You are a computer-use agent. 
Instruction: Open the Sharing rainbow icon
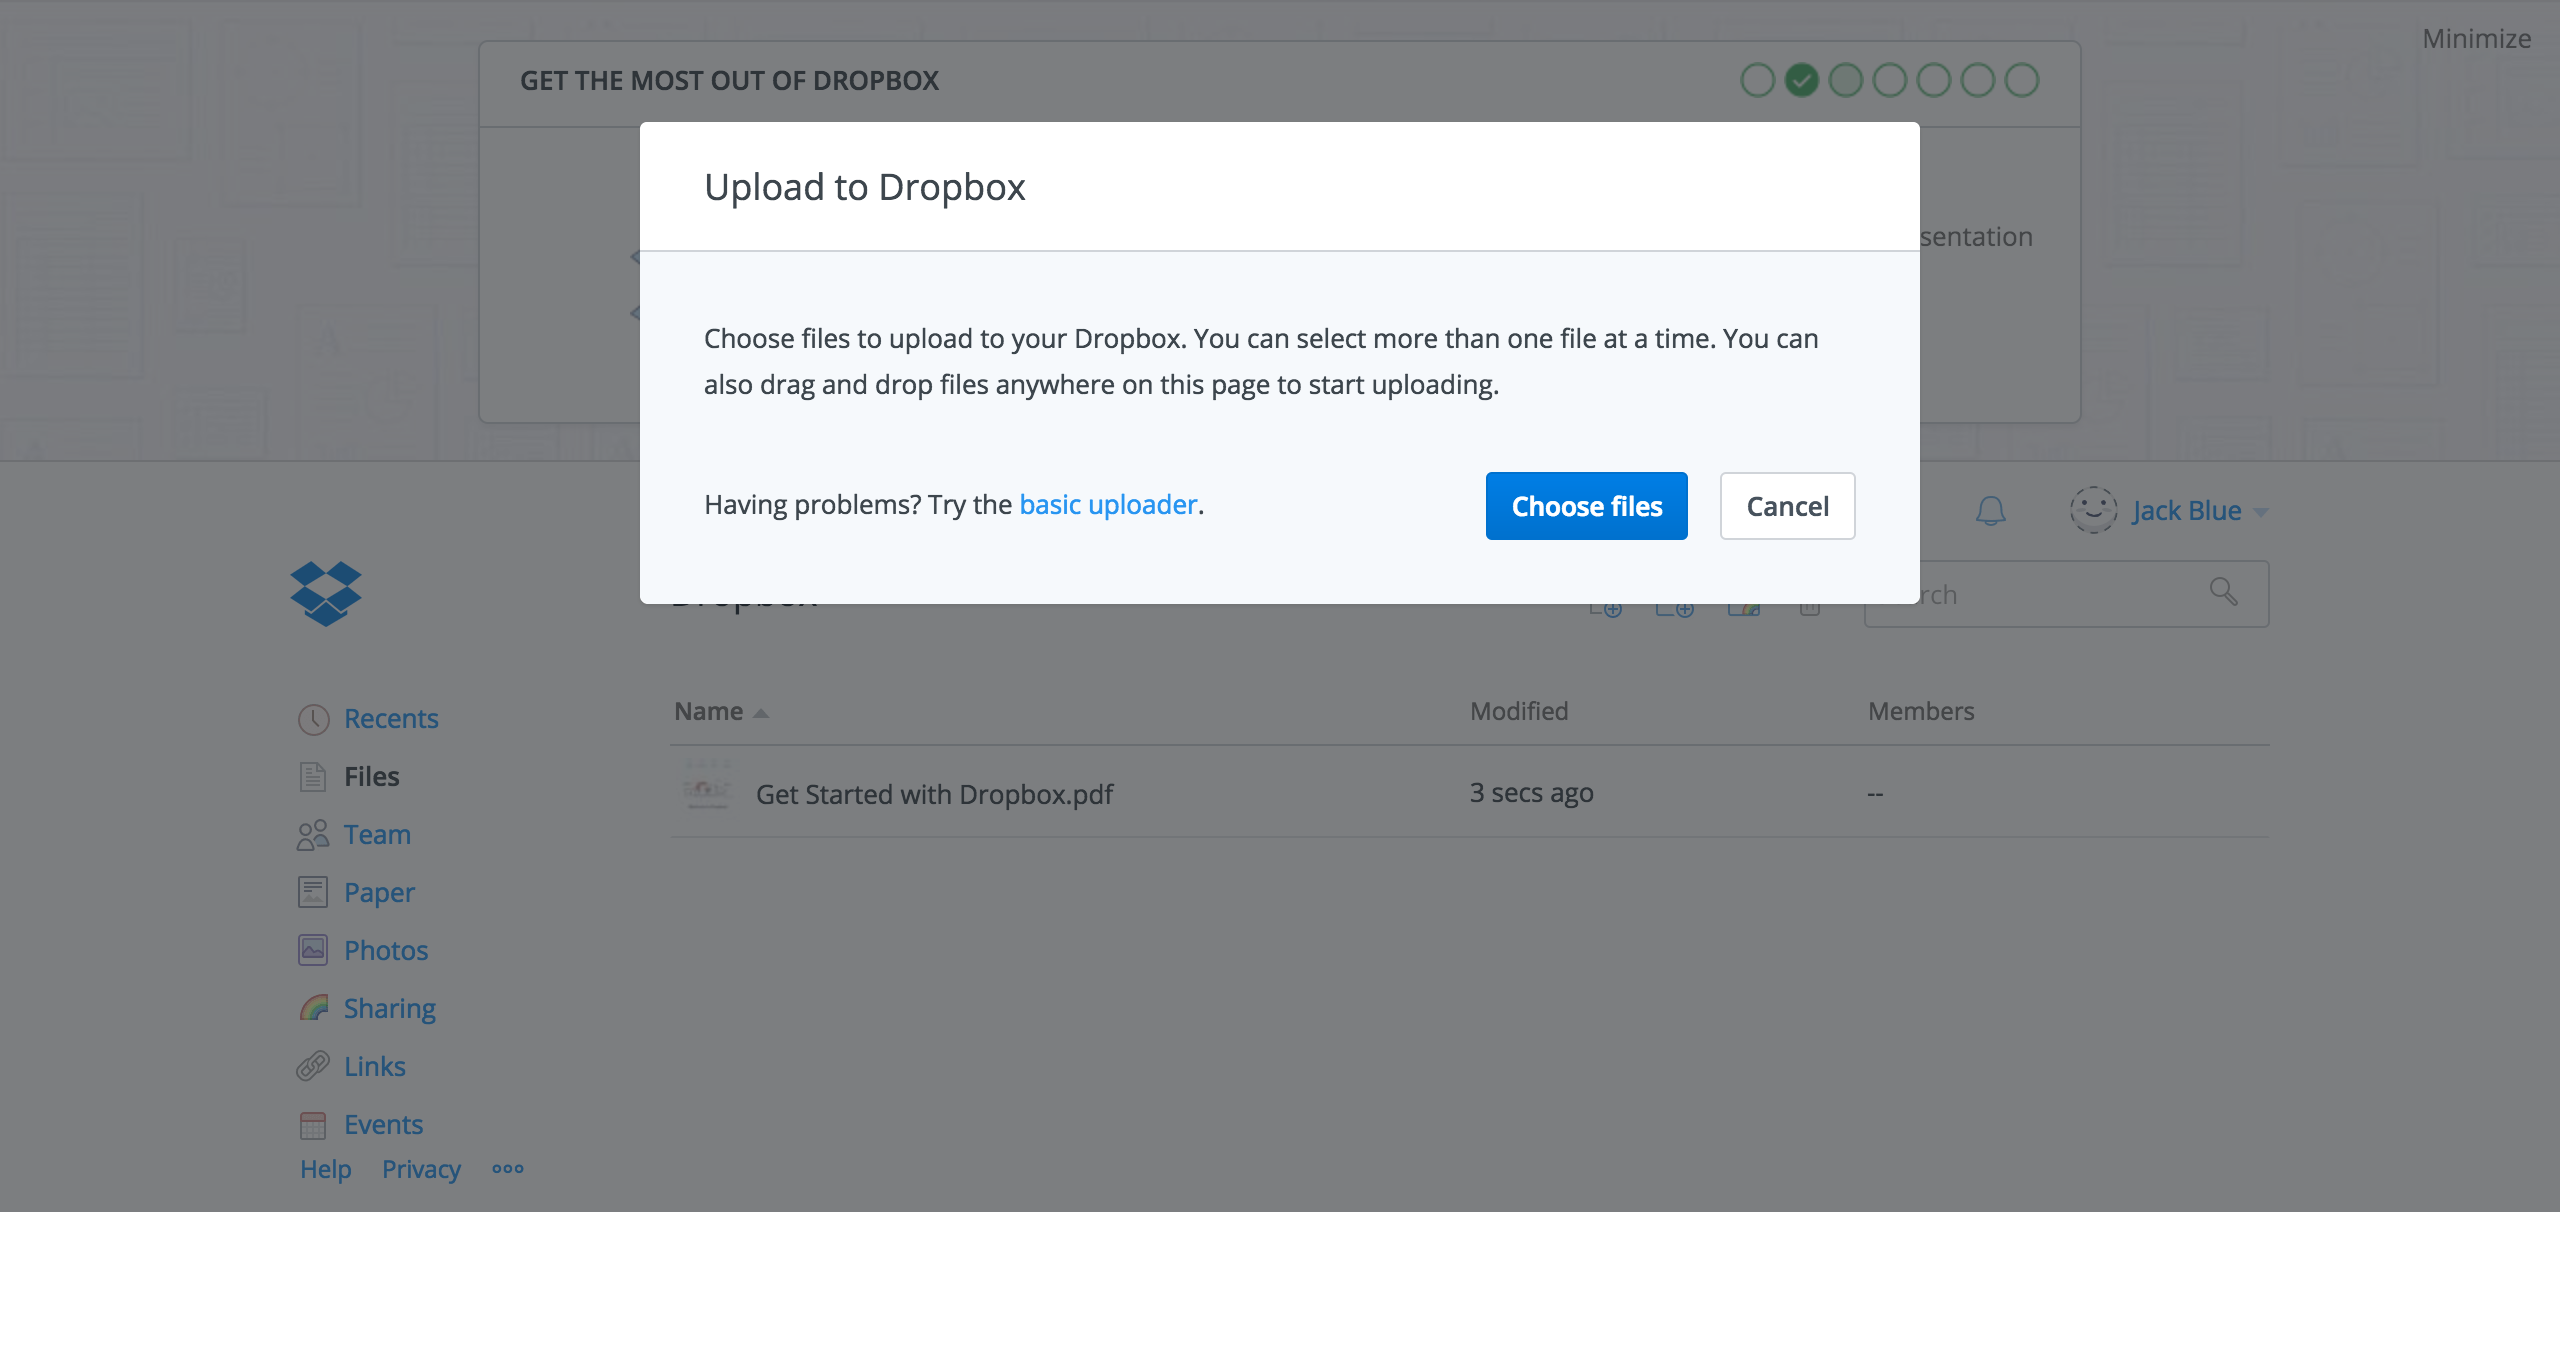pyautogui.click(x=315, y=1007)
